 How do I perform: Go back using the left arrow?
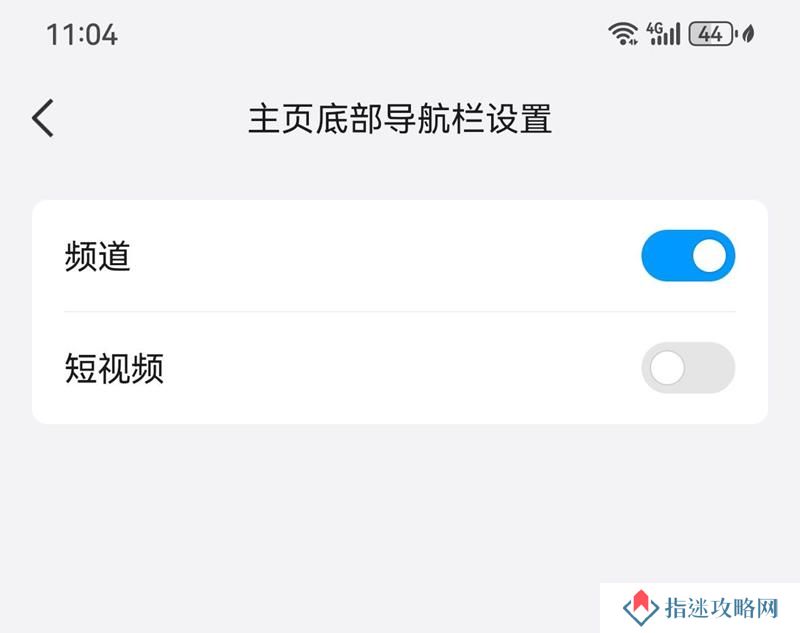43,118
